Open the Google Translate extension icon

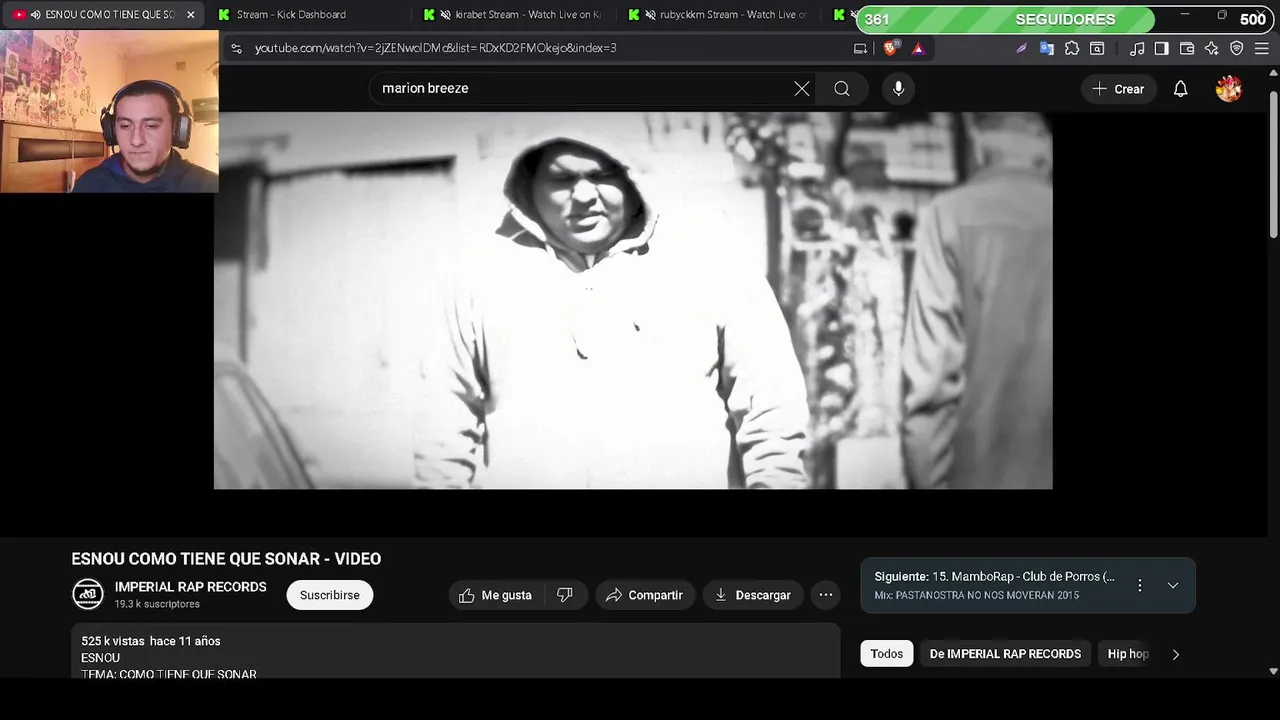point(1047,48)
